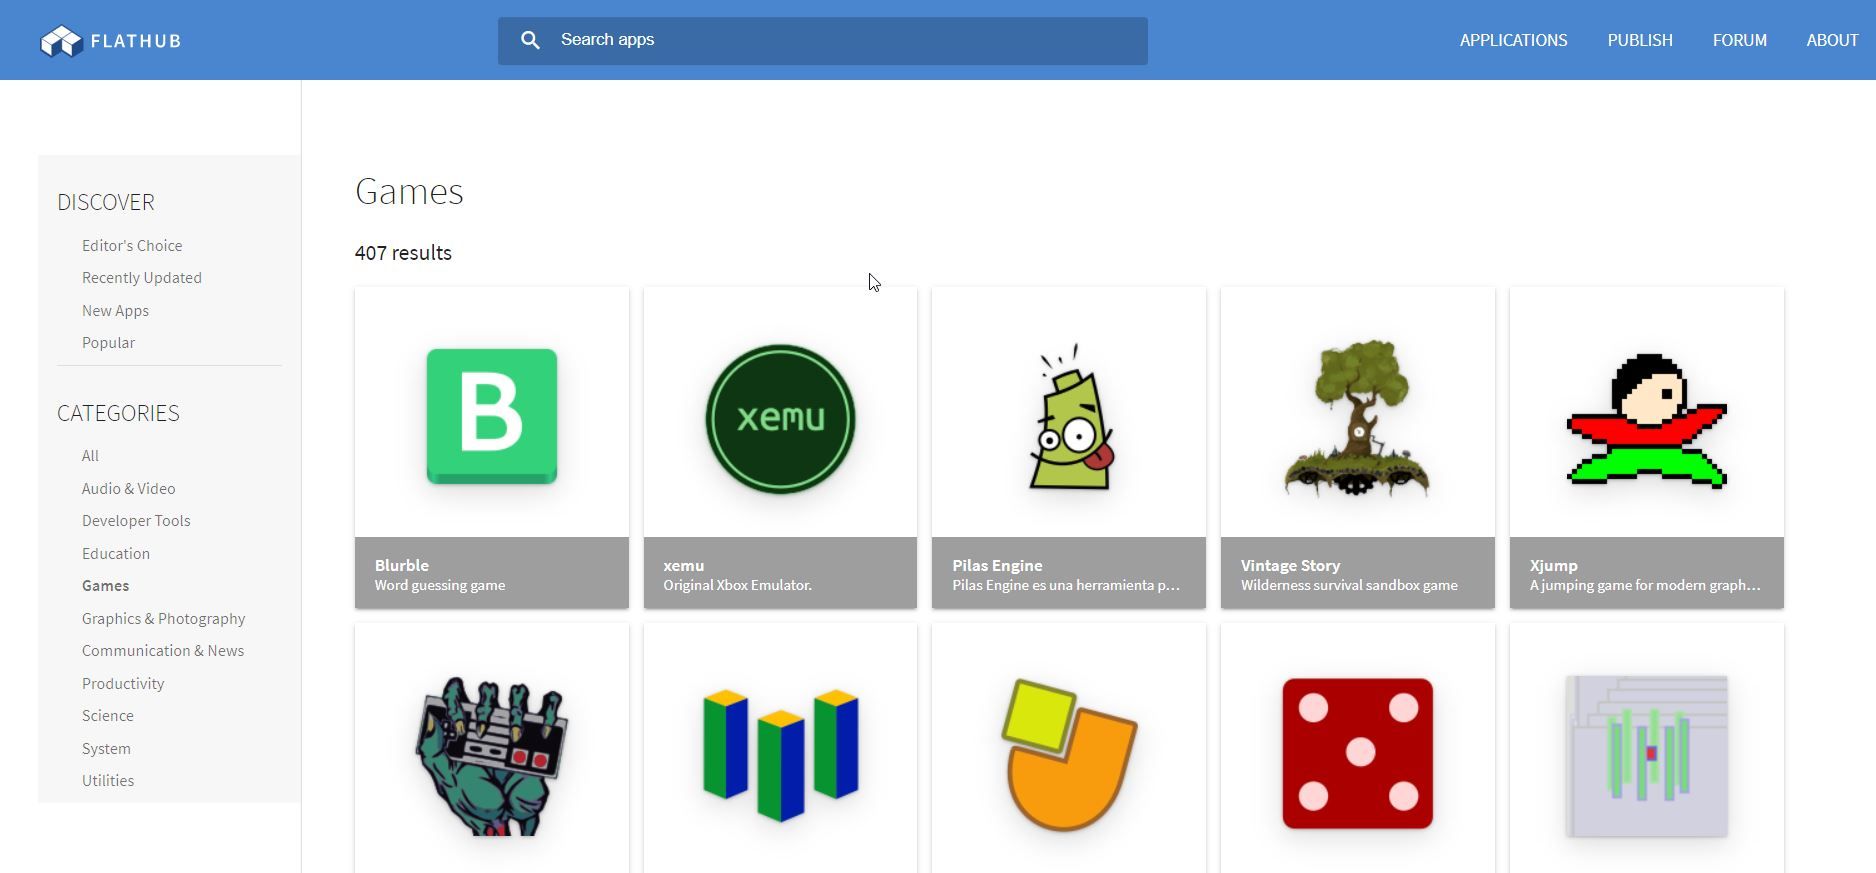Viewport: 1876px width, 873px height.
Task: Click the Blurble title text
Action: pyautogui.click(x=402, y=565)
